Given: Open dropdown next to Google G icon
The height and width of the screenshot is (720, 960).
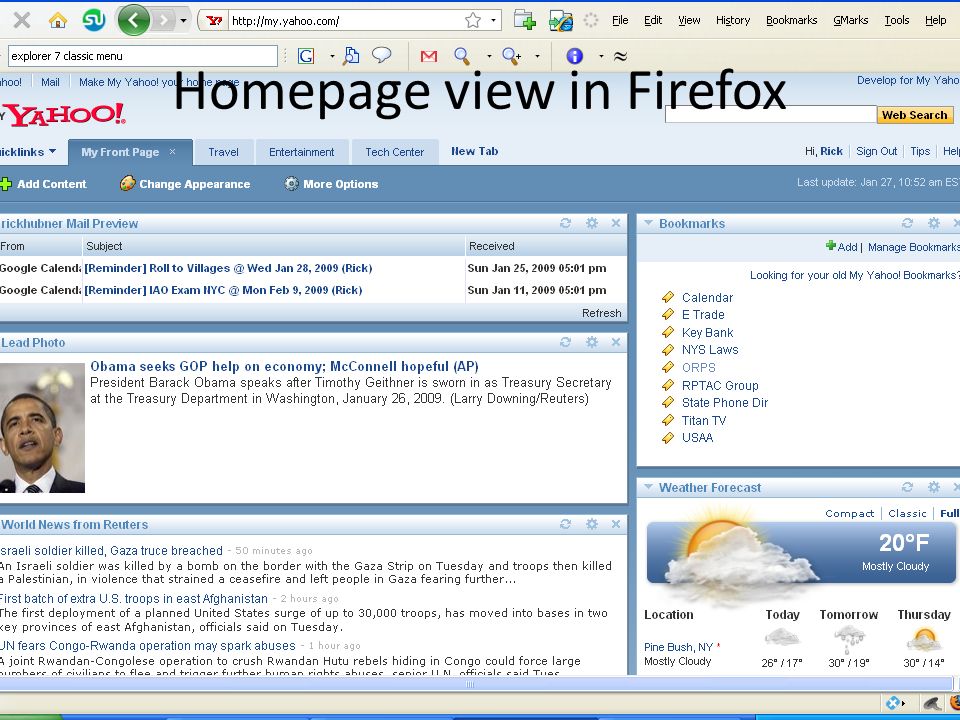Looking at the screenshot, I should [x=332, y=56].
